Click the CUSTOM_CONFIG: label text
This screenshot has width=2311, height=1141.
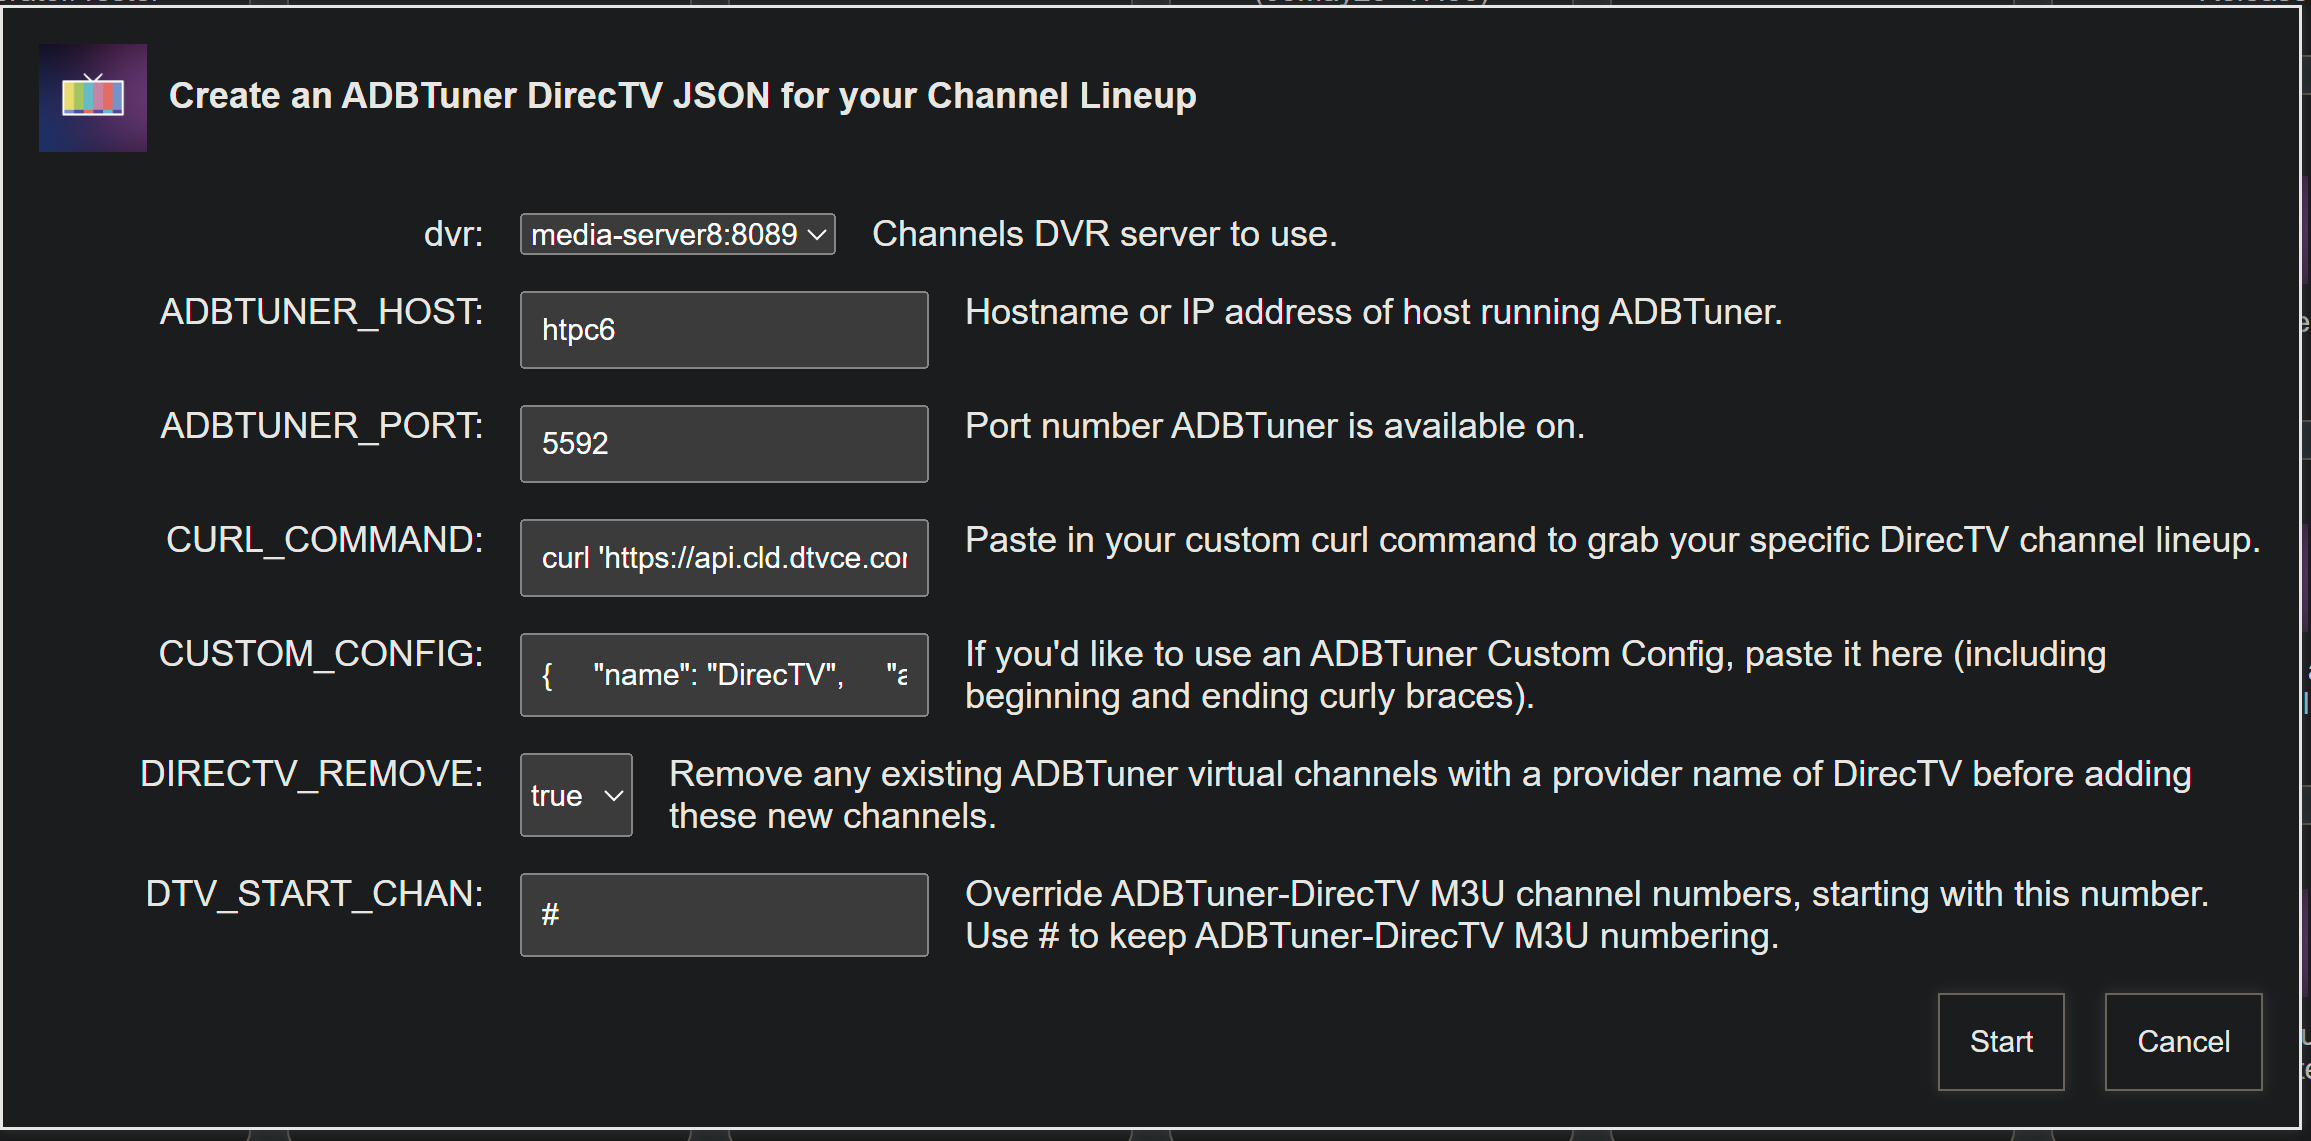321,654
